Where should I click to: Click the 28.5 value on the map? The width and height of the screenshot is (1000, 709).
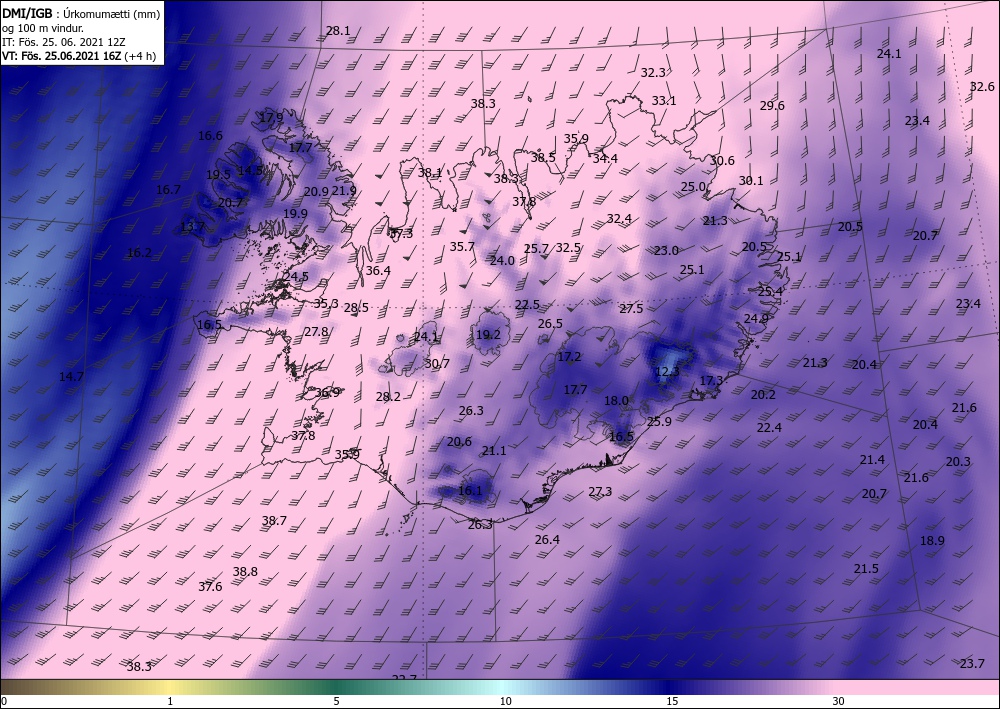pyautogui.click(x=356, y=308)
